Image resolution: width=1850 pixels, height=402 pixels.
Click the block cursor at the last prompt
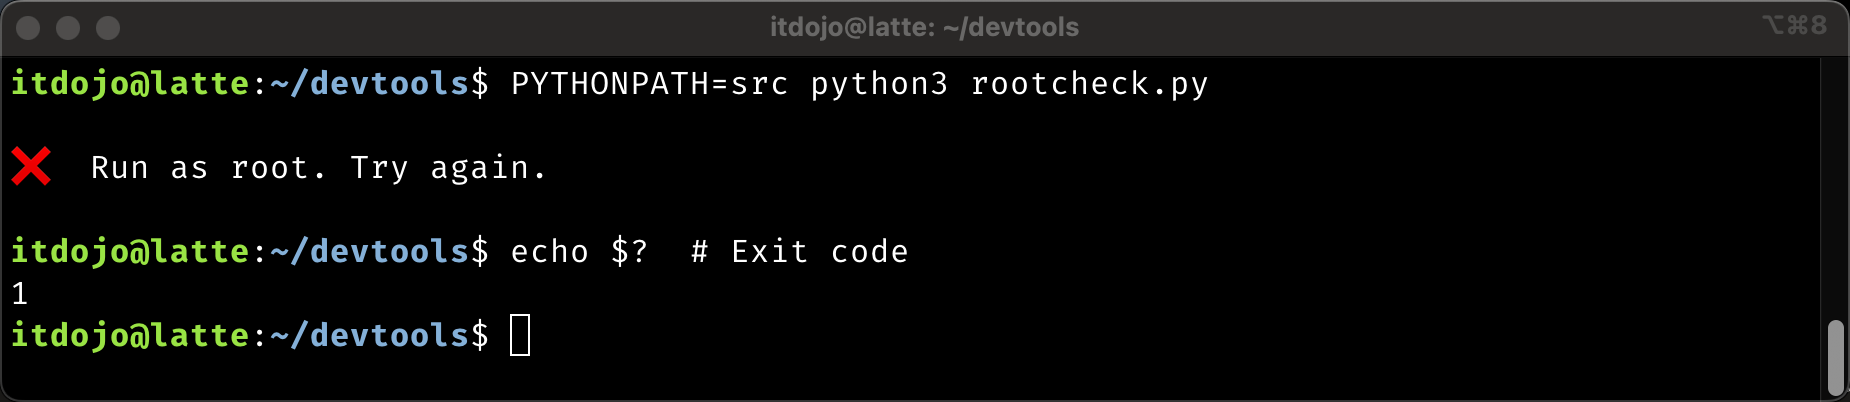[x=520, y=335]
